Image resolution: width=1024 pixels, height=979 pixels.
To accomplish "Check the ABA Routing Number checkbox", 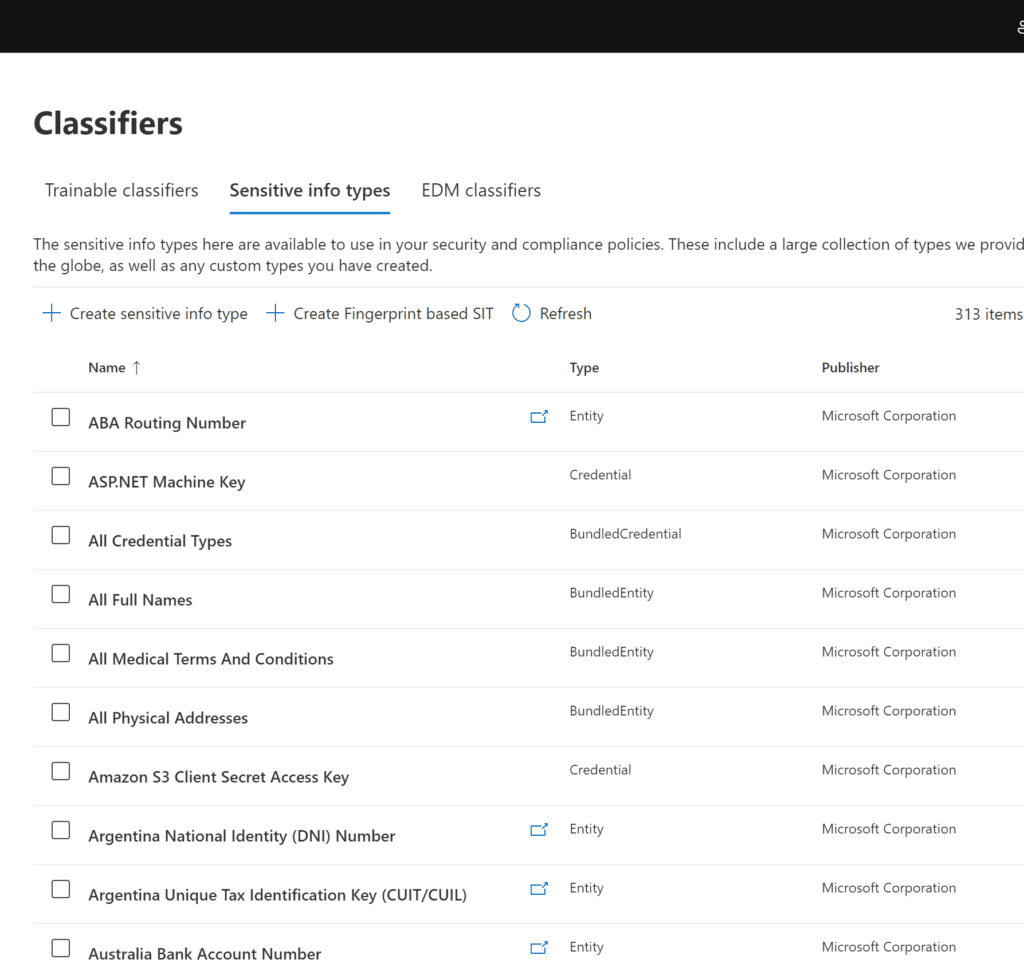I will coord(60,417).
